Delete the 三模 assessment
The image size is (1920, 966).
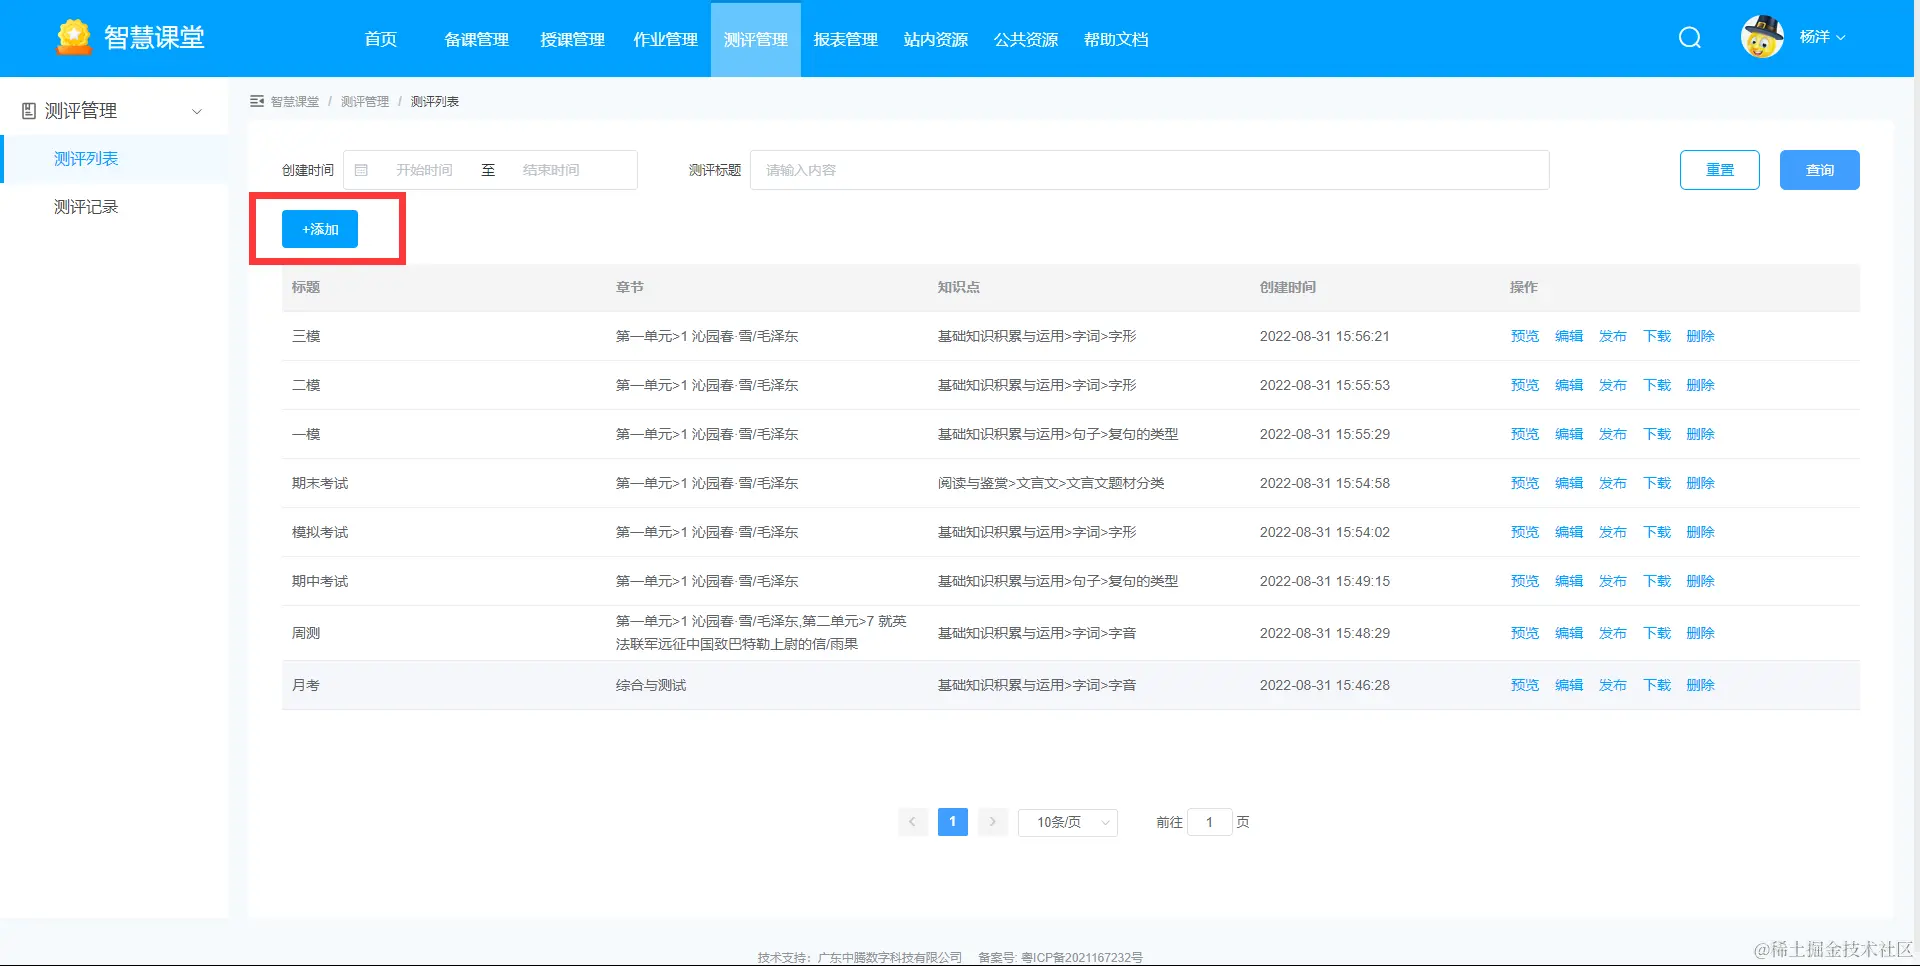pyautogui.click(x=1701, y=336)
